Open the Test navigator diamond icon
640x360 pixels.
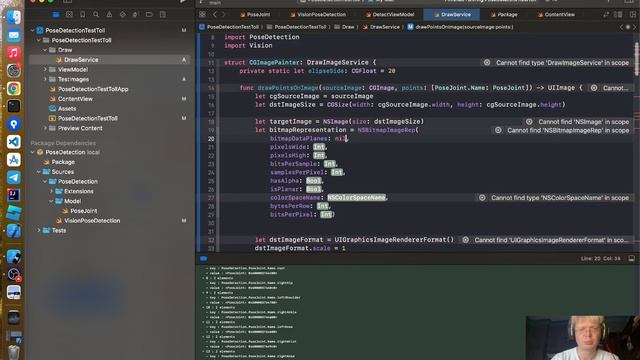[x=122, y=15]
